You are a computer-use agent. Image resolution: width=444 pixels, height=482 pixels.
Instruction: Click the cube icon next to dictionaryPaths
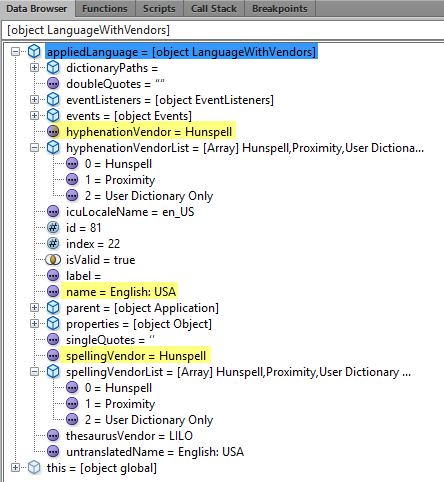(53, 68)
